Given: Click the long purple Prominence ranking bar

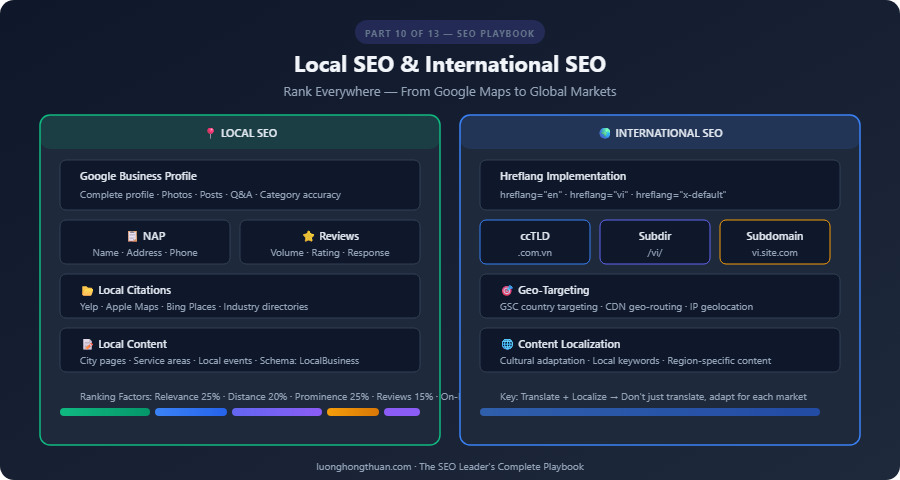Looking at the screenshot, I should pos(277,412).
